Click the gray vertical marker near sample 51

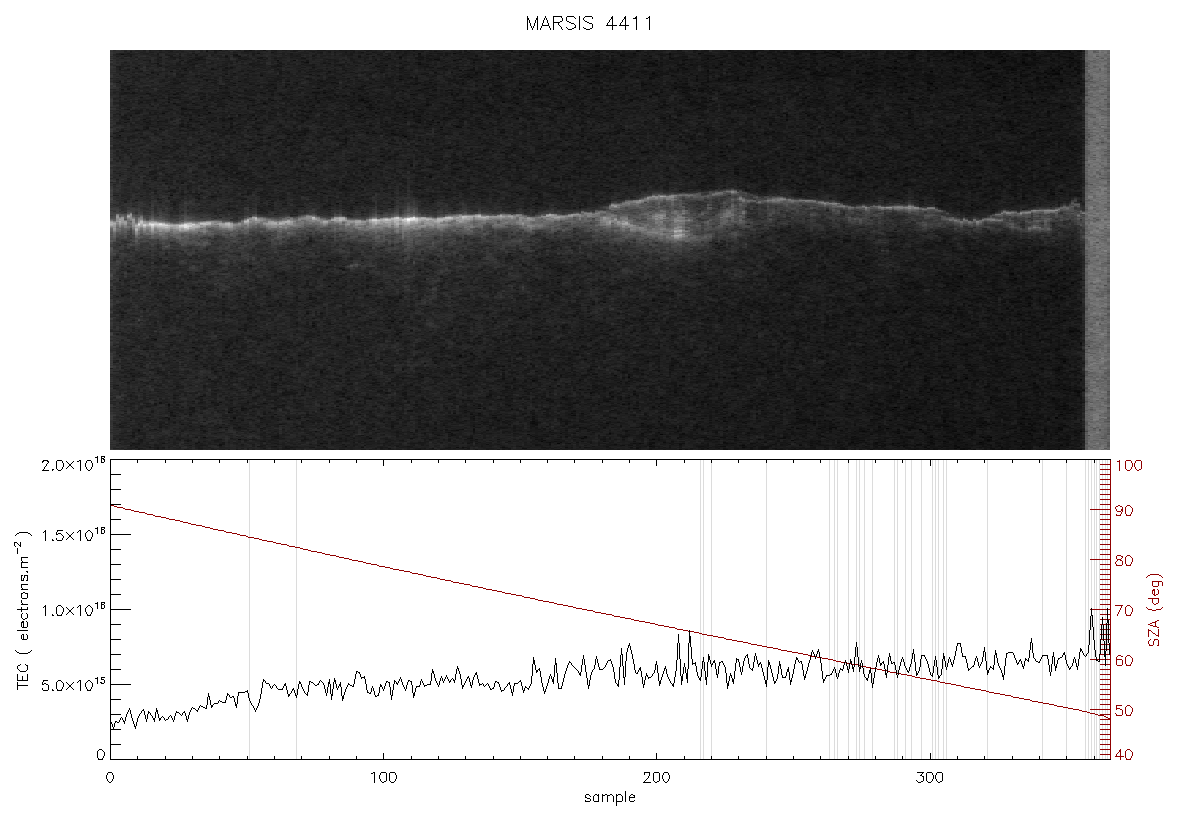250,610
